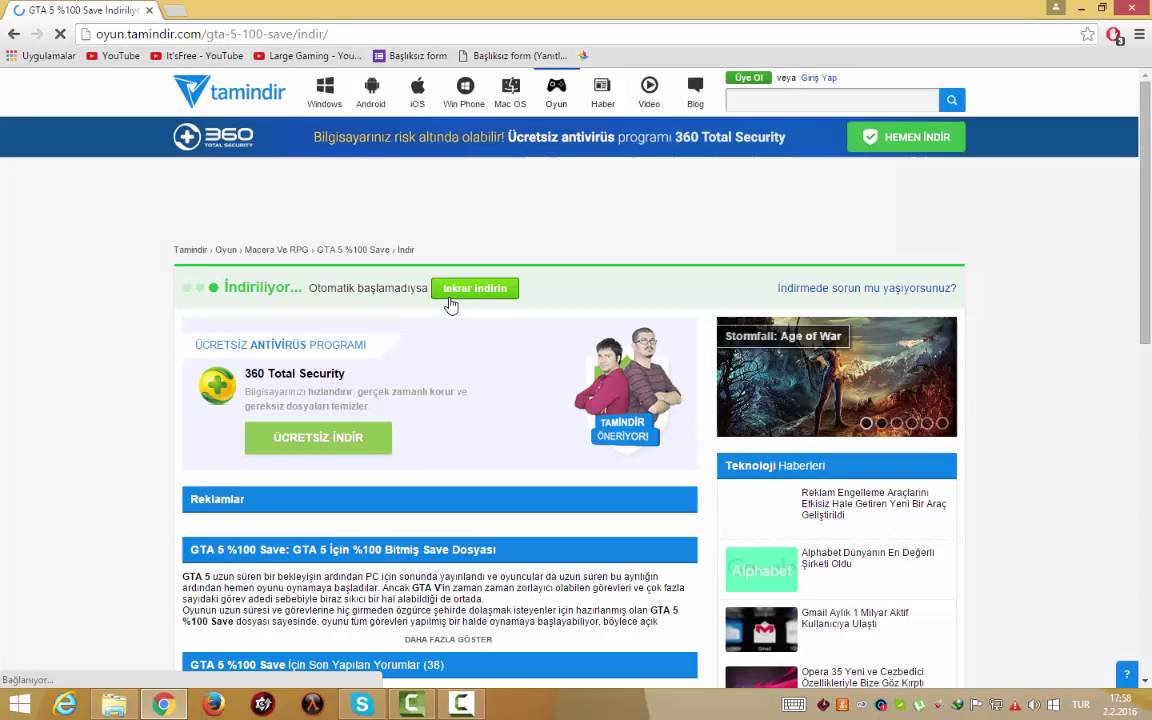Bookmark page with the star icon

tap(1087, 34)
